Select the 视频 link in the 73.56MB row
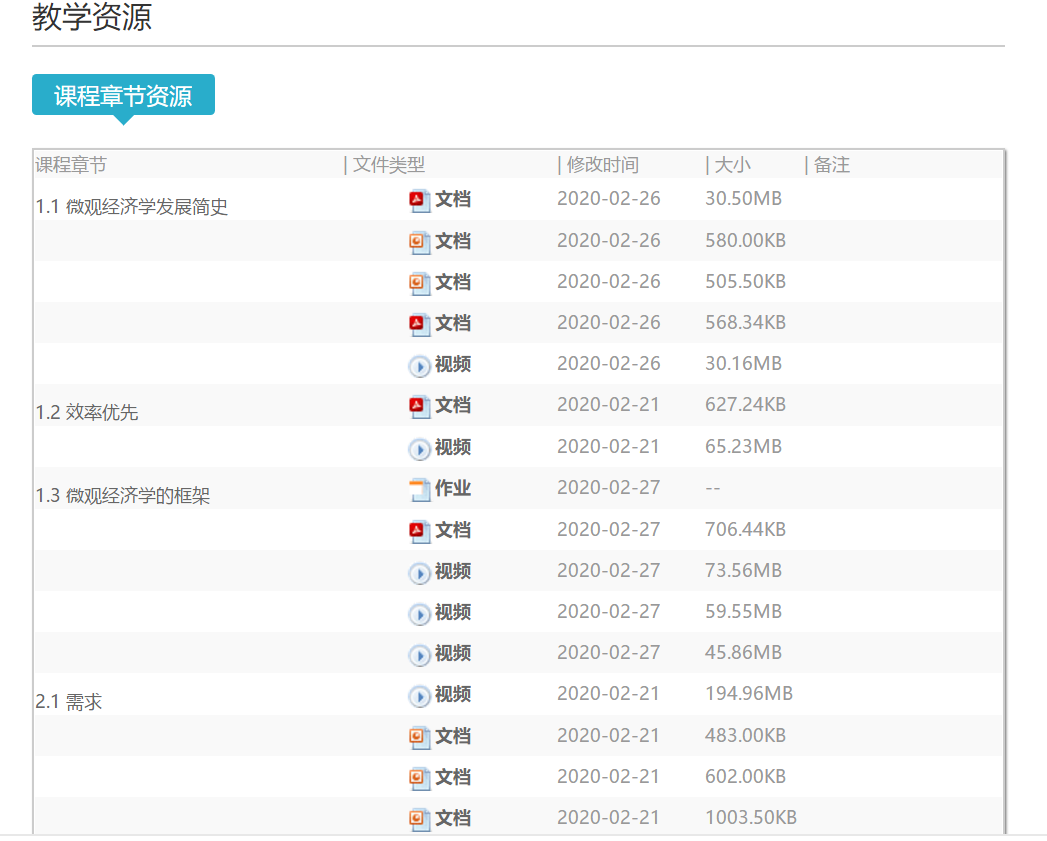 [x=453, y=571]
